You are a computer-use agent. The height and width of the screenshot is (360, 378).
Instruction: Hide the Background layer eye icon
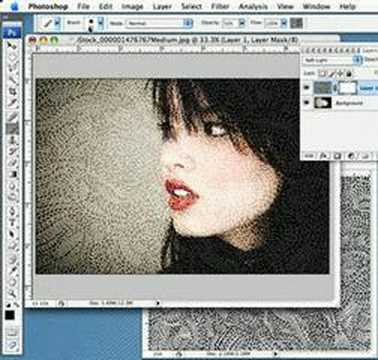coord(307,103)
